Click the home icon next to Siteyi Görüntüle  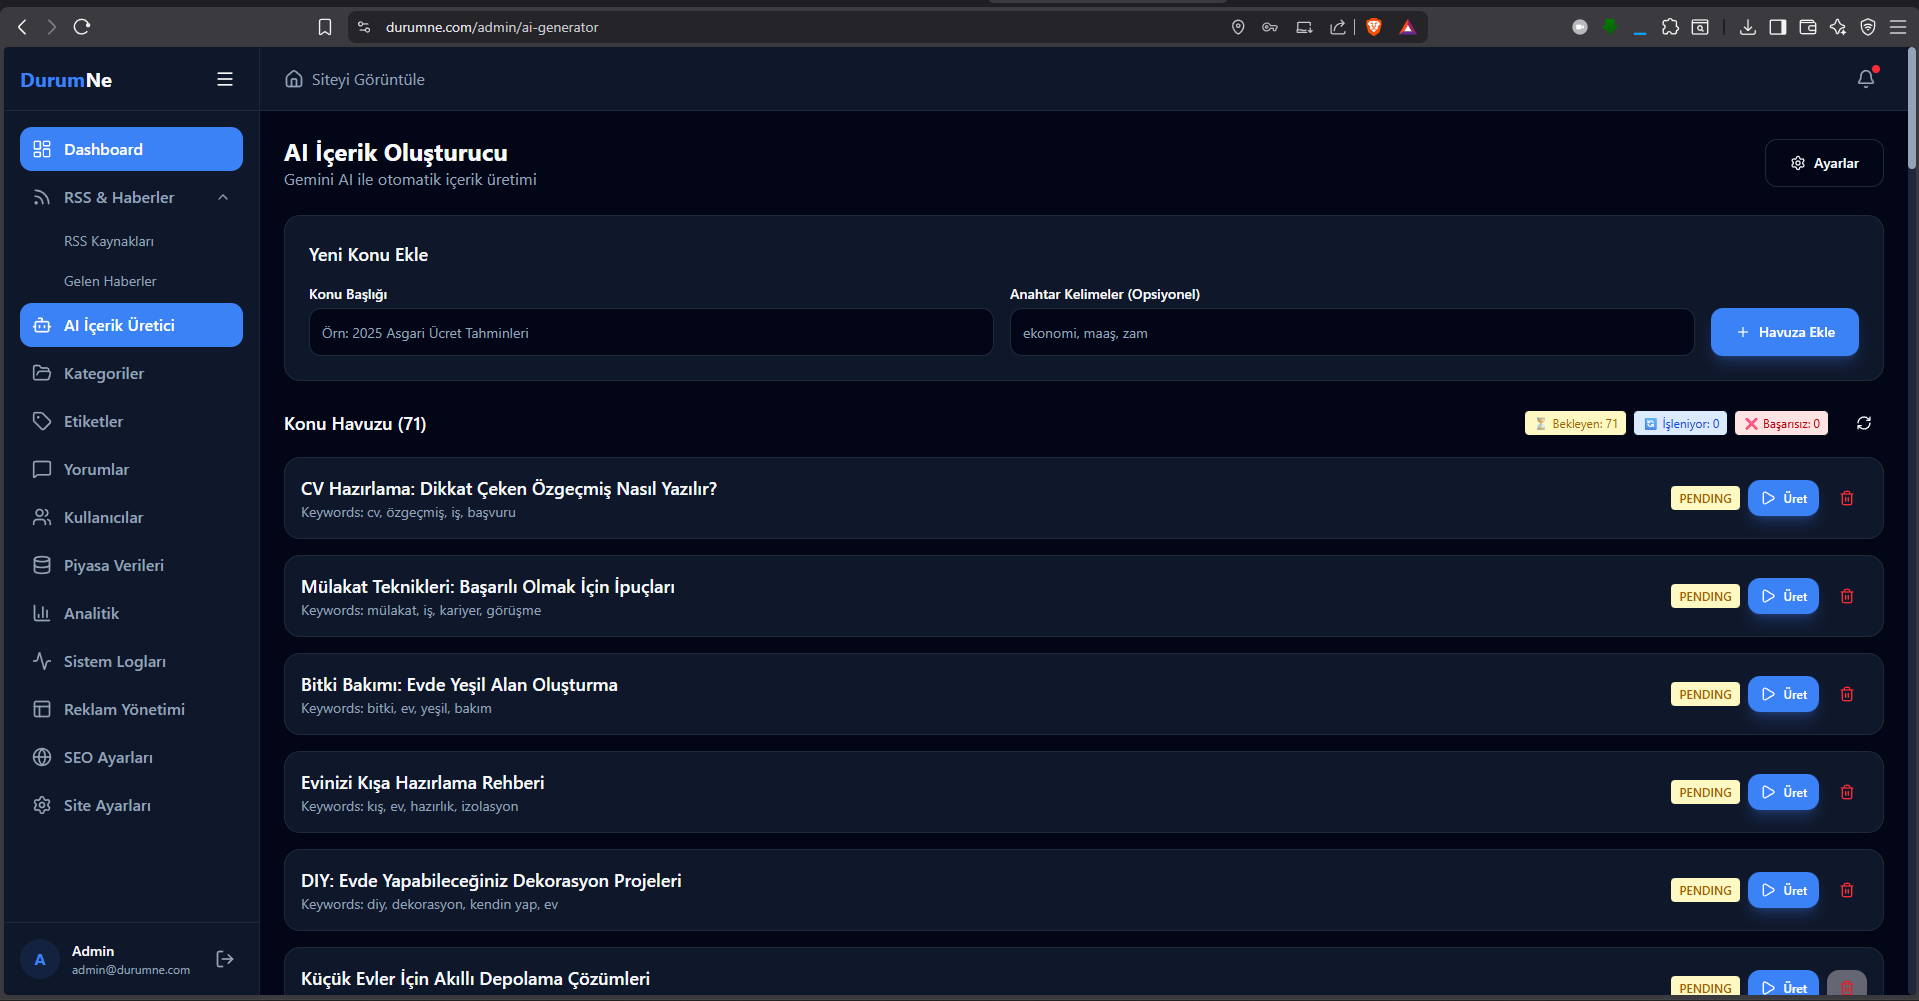pos(294,79)
